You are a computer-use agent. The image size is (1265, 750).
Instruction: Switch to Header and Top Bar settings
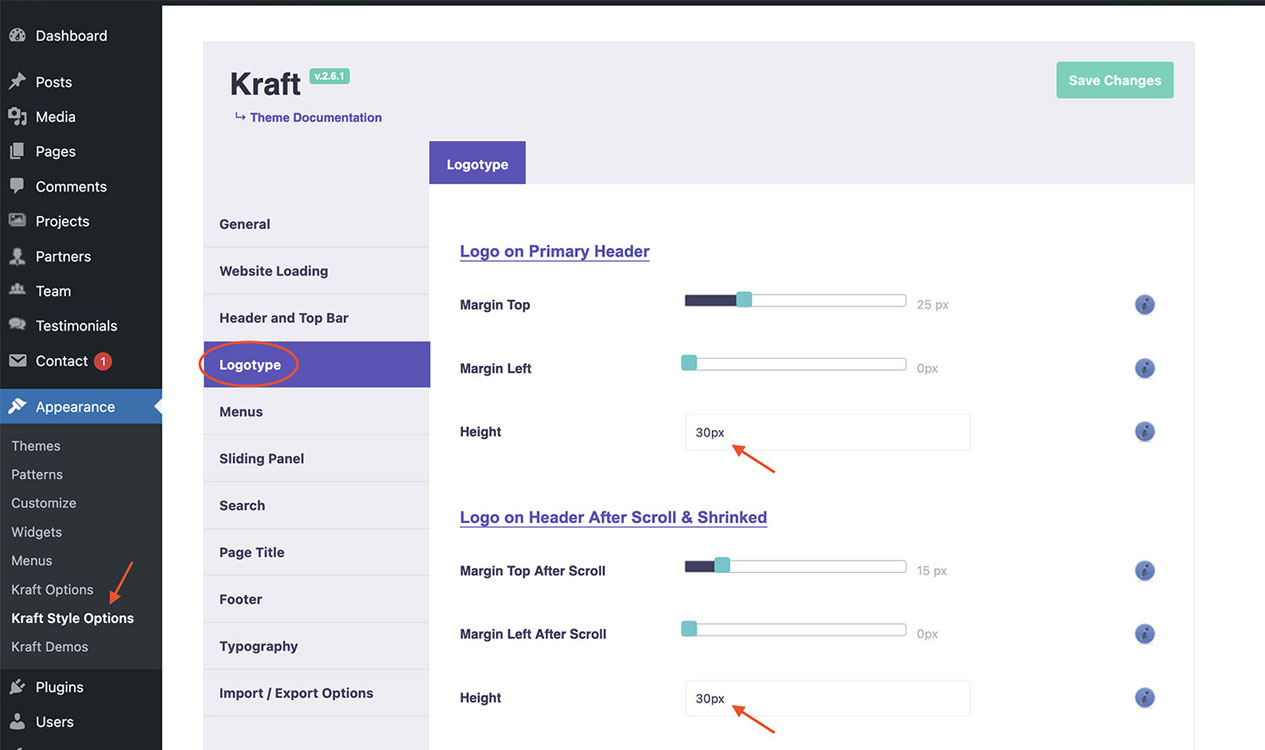284,318
